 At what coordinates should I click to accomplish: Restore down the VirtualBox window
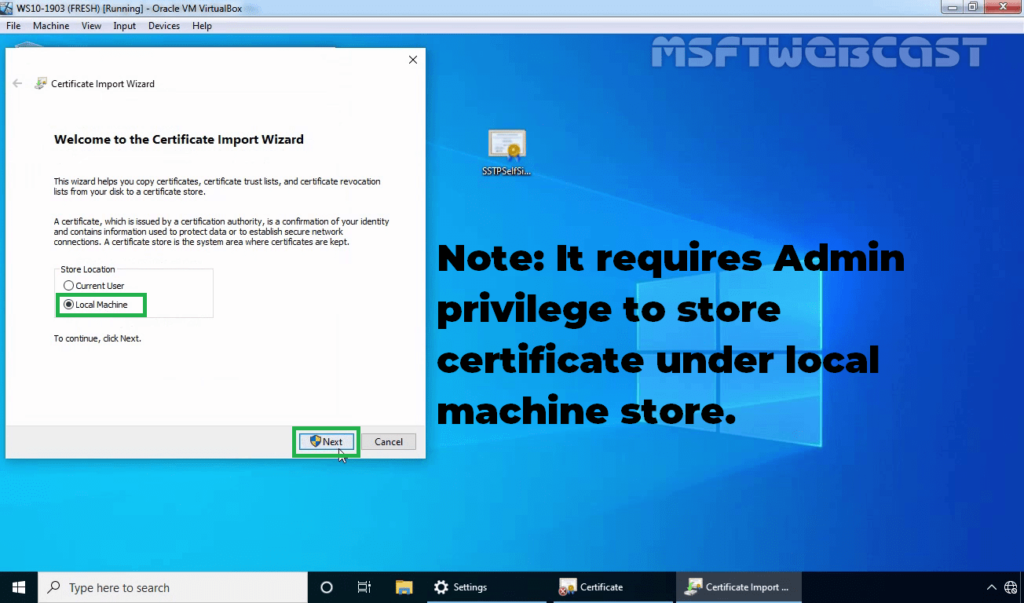coord(972,7)
